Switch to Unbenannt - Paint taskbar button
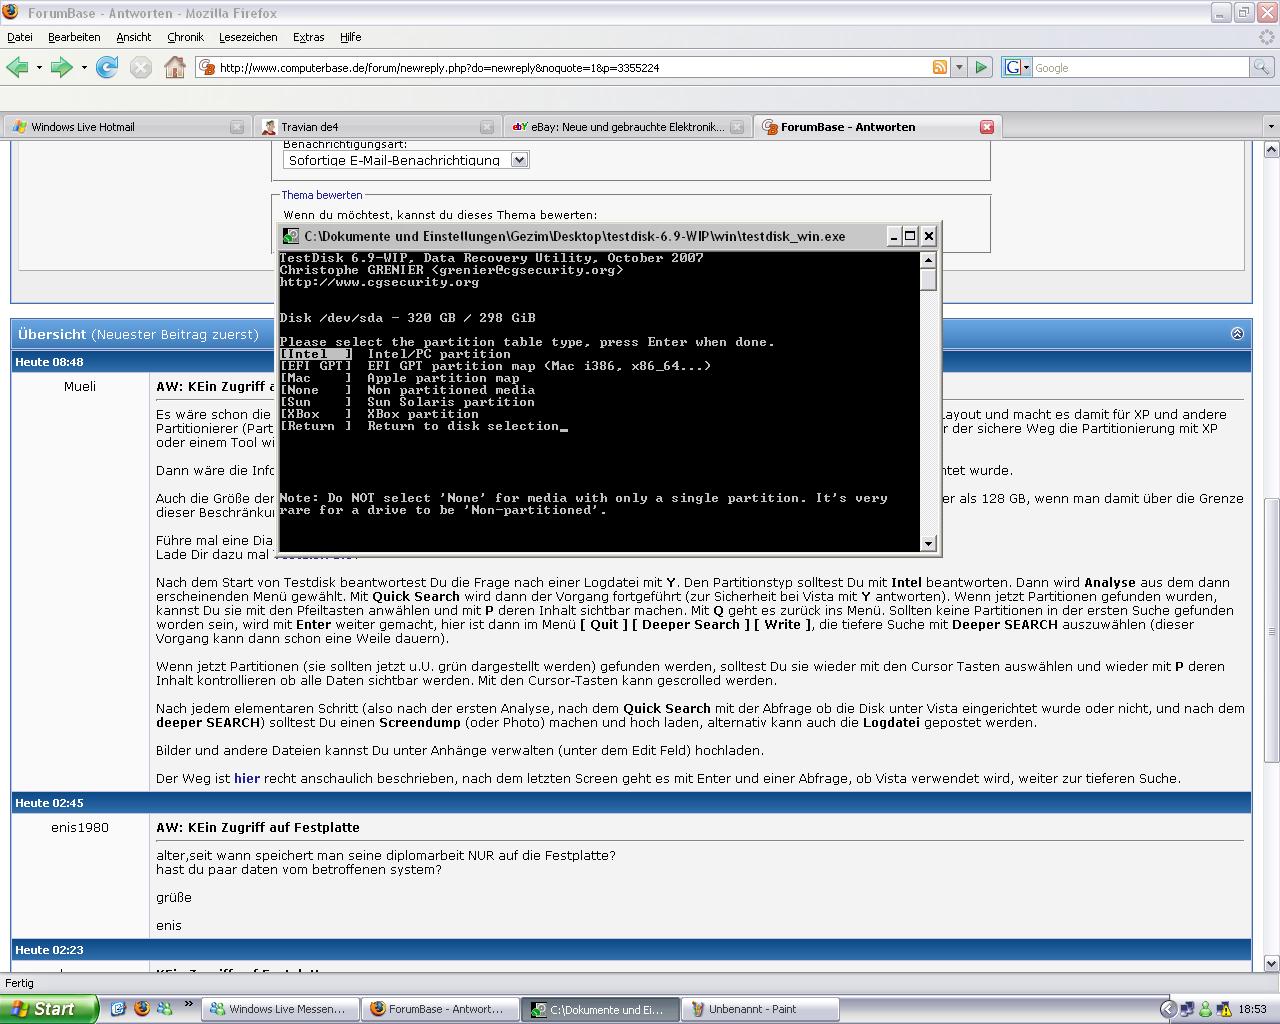 pyautogui.click(x=760, y=1009)
